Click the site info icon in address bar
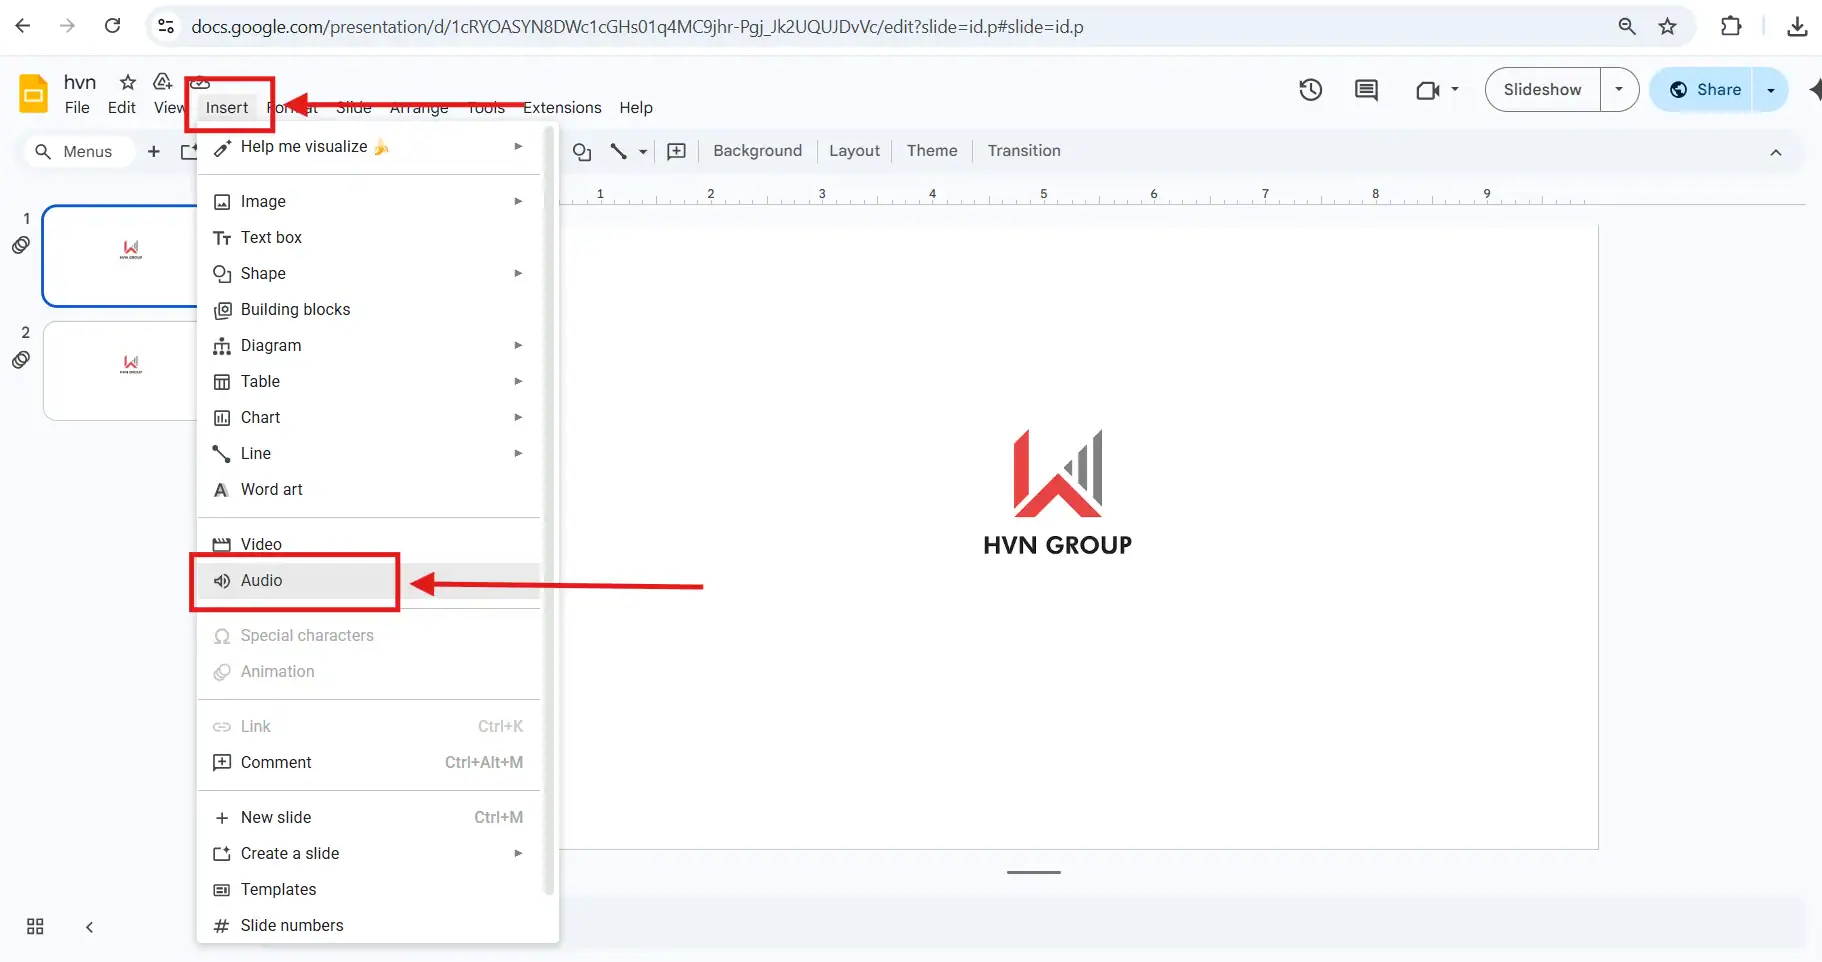This screenshot has width=1822, height=962. pyautogui.click(x=166, y=27)
